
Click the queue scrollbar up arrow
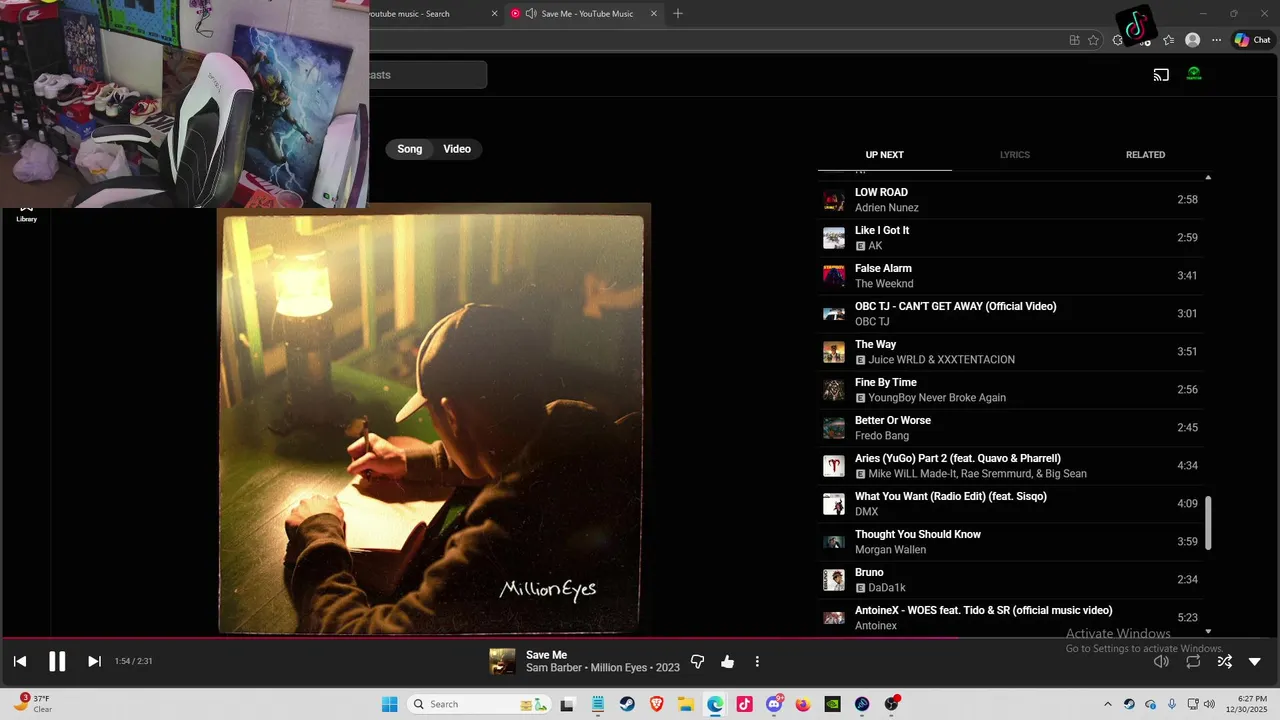click(x=1208, y=178)
